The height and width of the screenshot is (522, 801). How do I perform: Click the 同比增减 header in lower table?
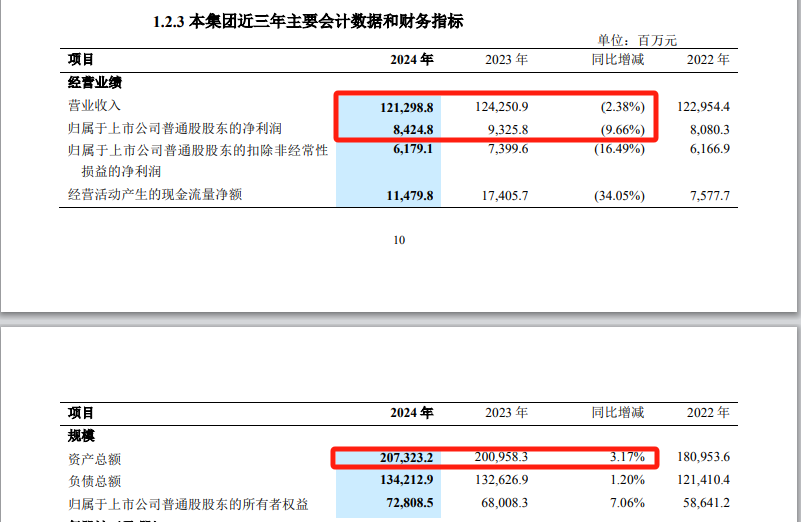click(618, 413)
